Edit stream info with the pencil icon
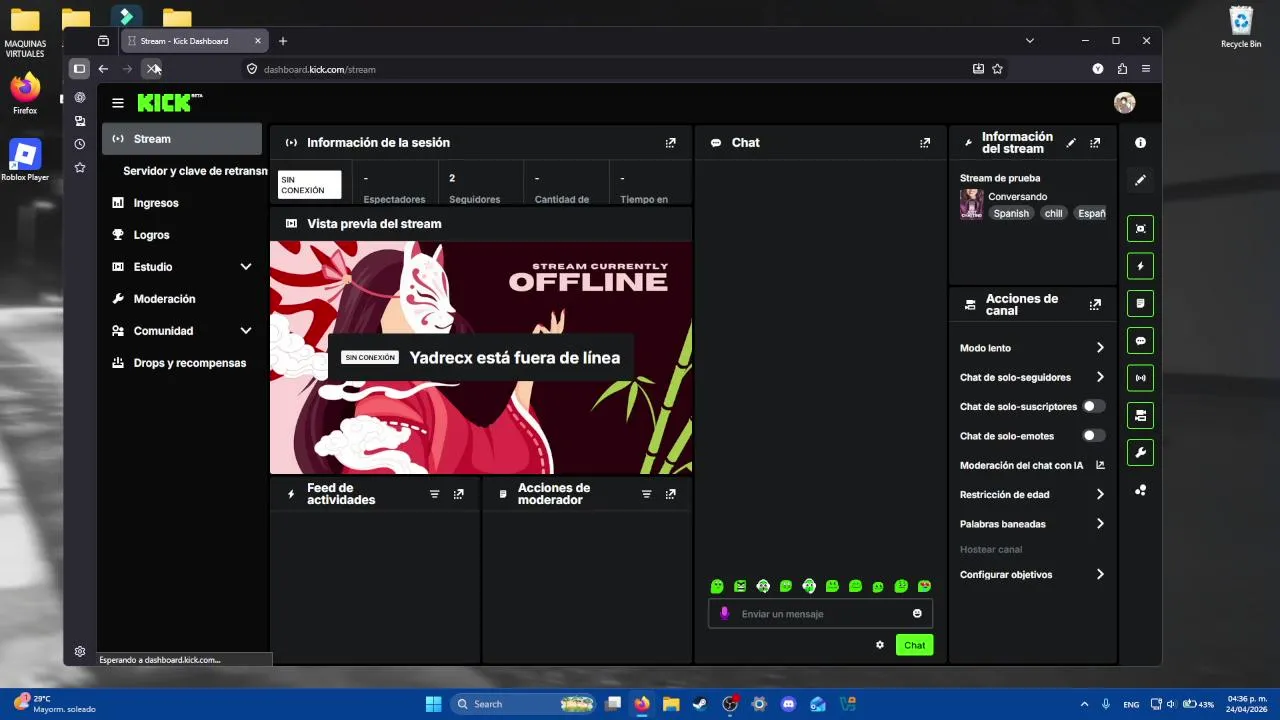Image resolution: width=1280 pixels, height=720 pixels. [x=1071, y=143]
